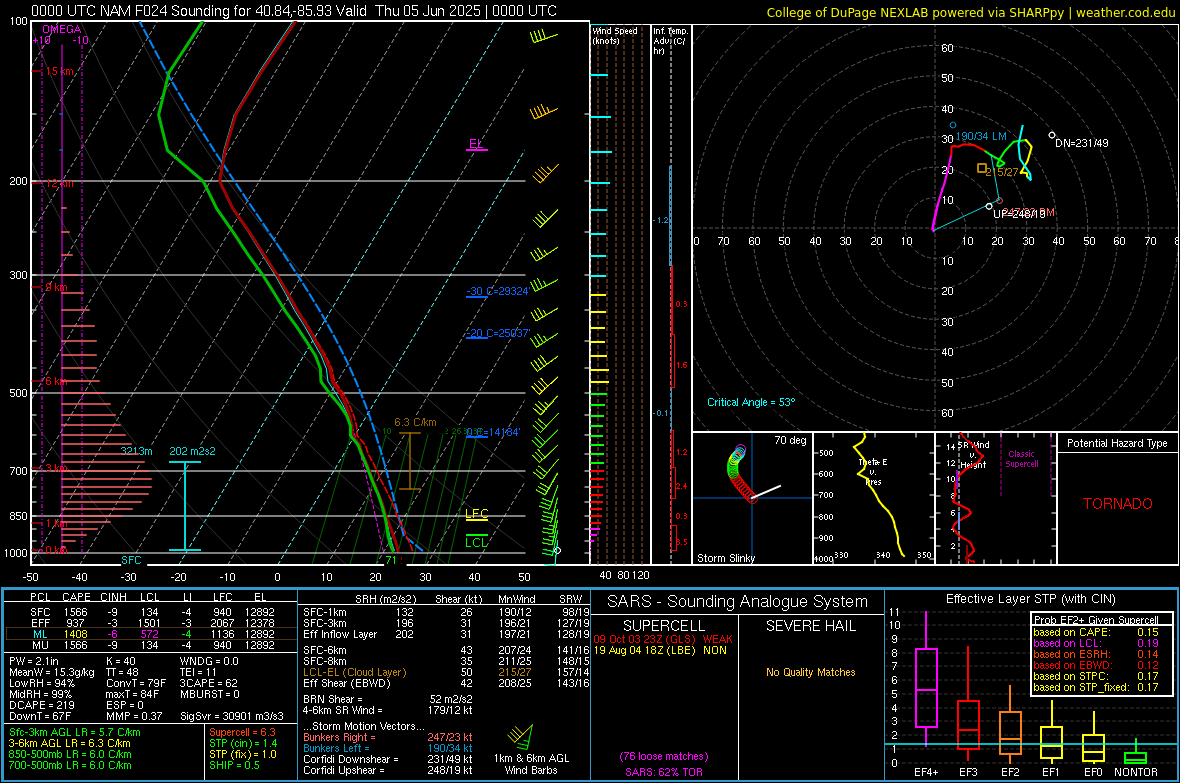1180x783 pixels.
Task: Click the Effective Layer STP (with CIN) title
Action: (x=1030, y=599)
